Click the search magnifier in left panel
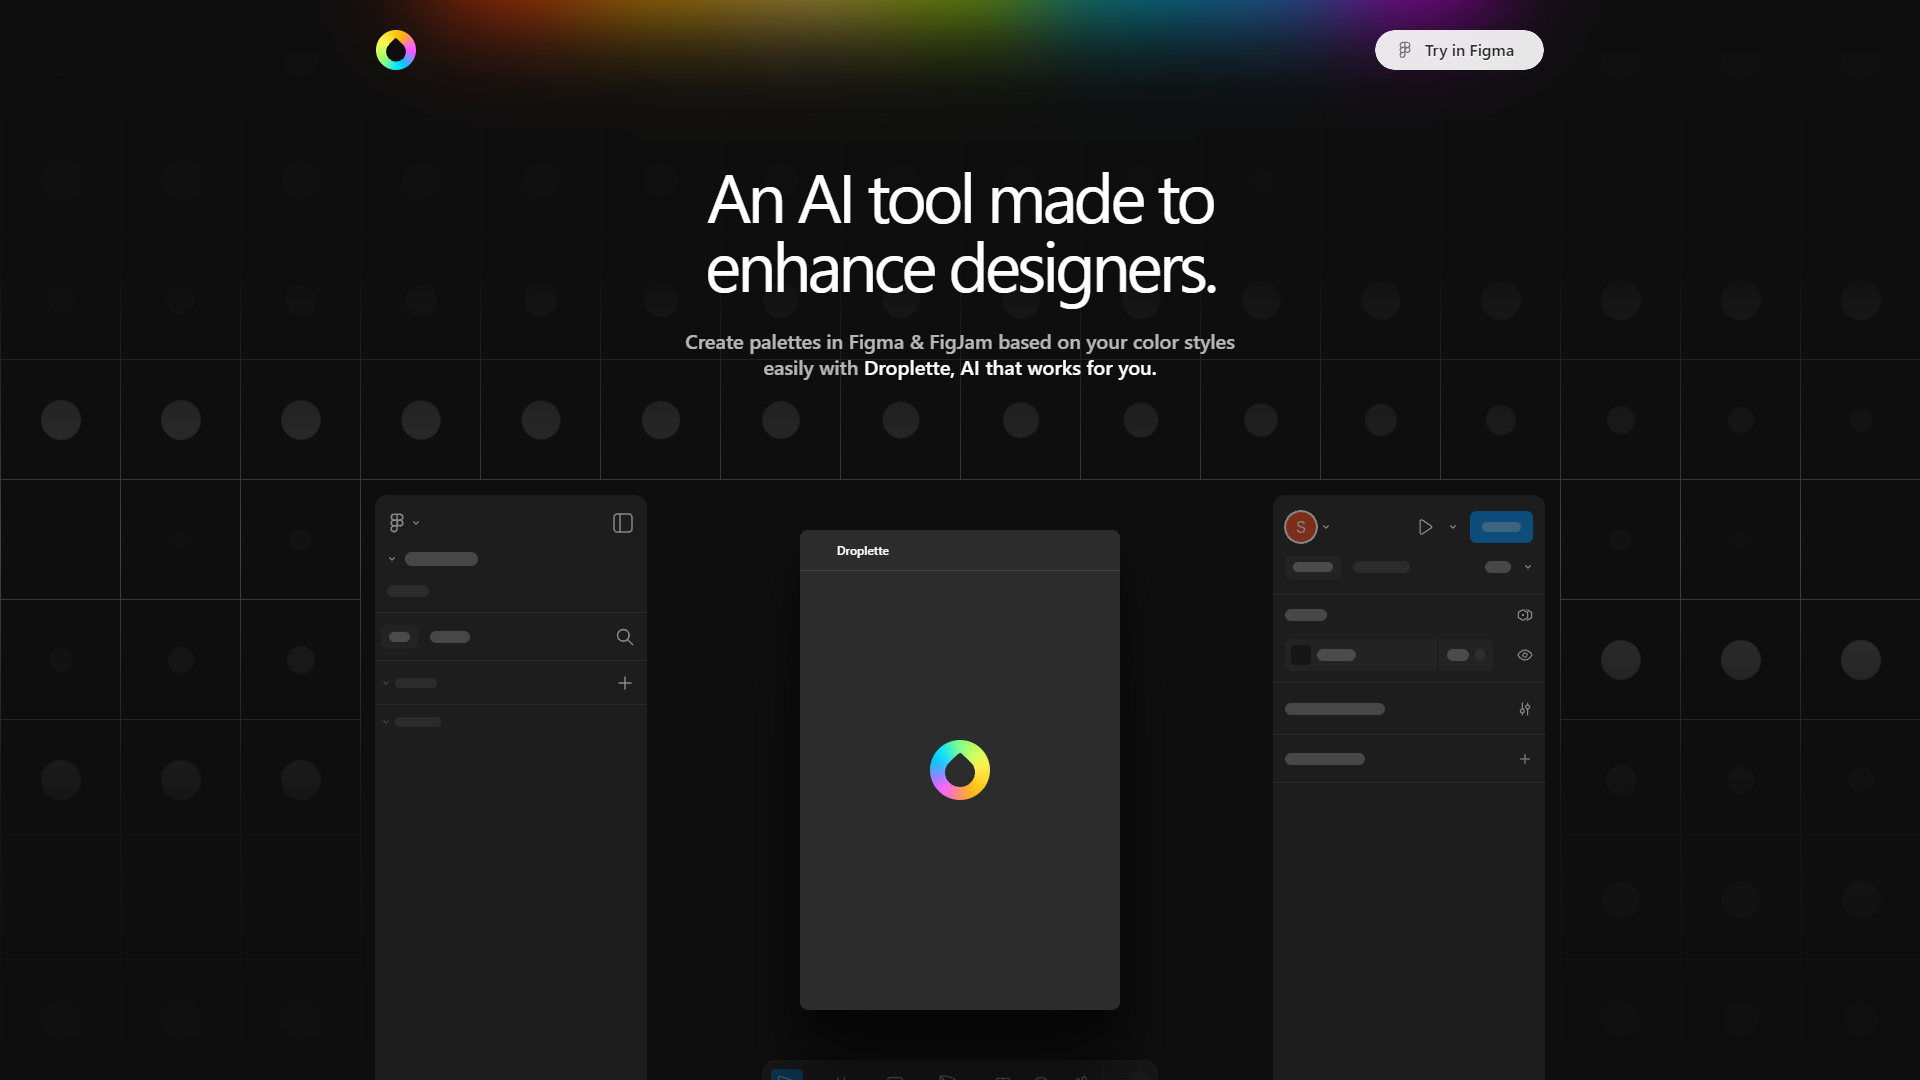1920x1080 pixels. coord(625,637)
